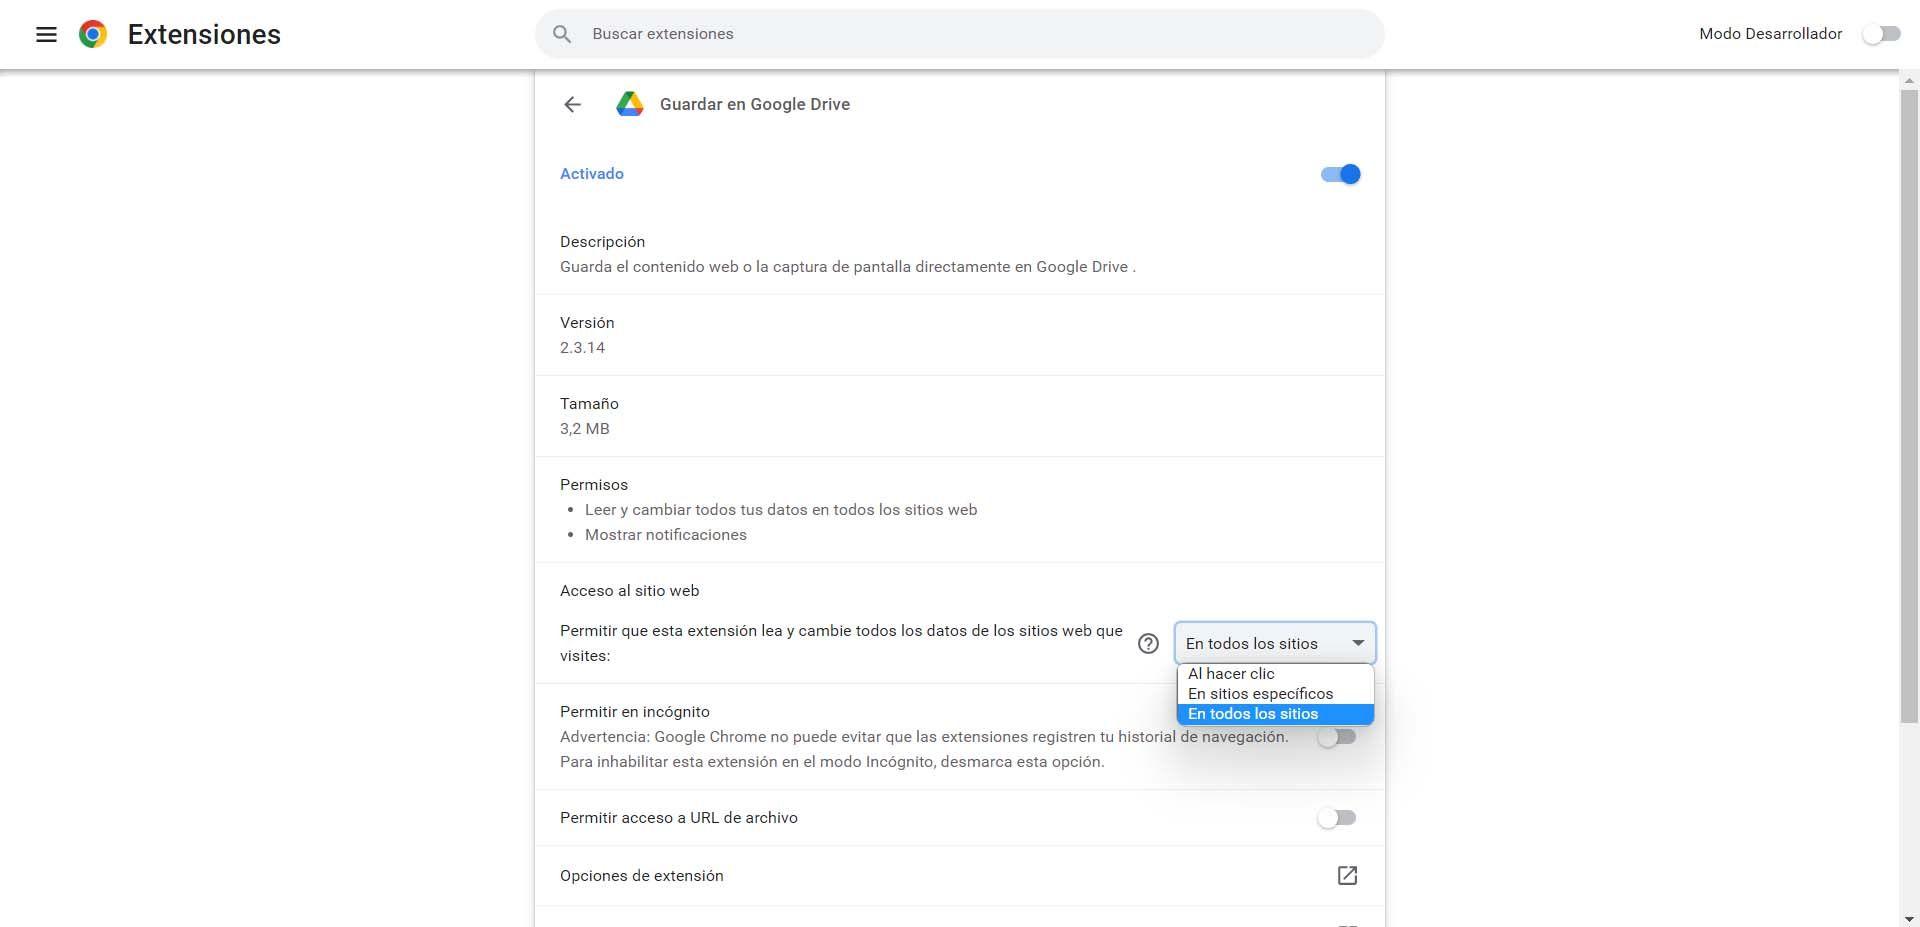
Task: Click the Google Drive extension icon
Action: click(630, 104)
